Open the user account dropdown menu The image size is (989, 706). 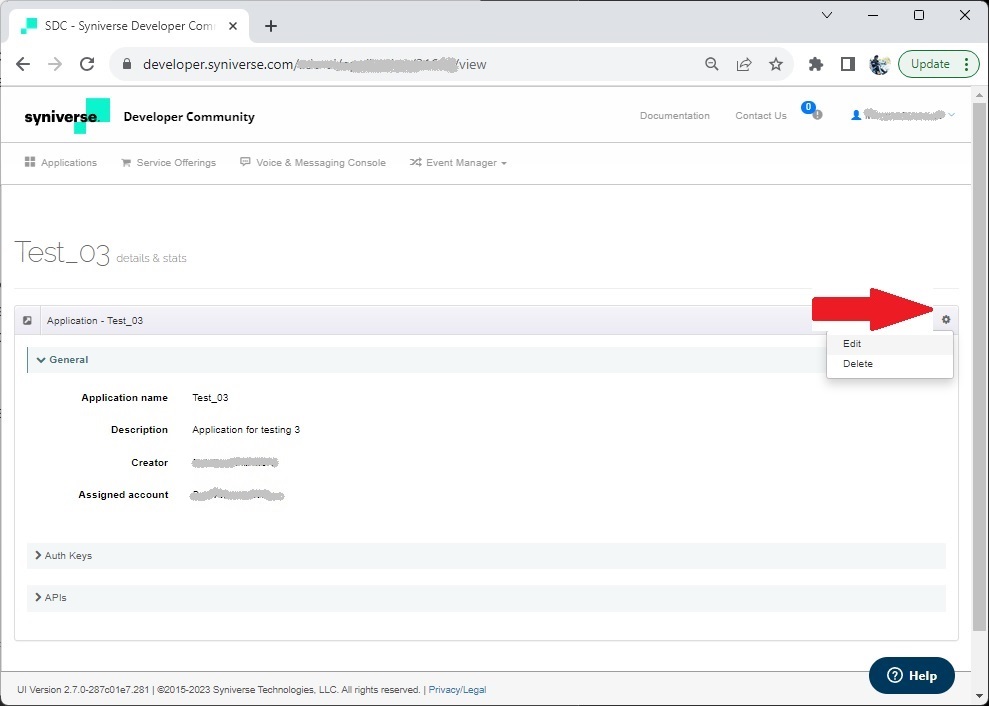[x=903, y=116]
